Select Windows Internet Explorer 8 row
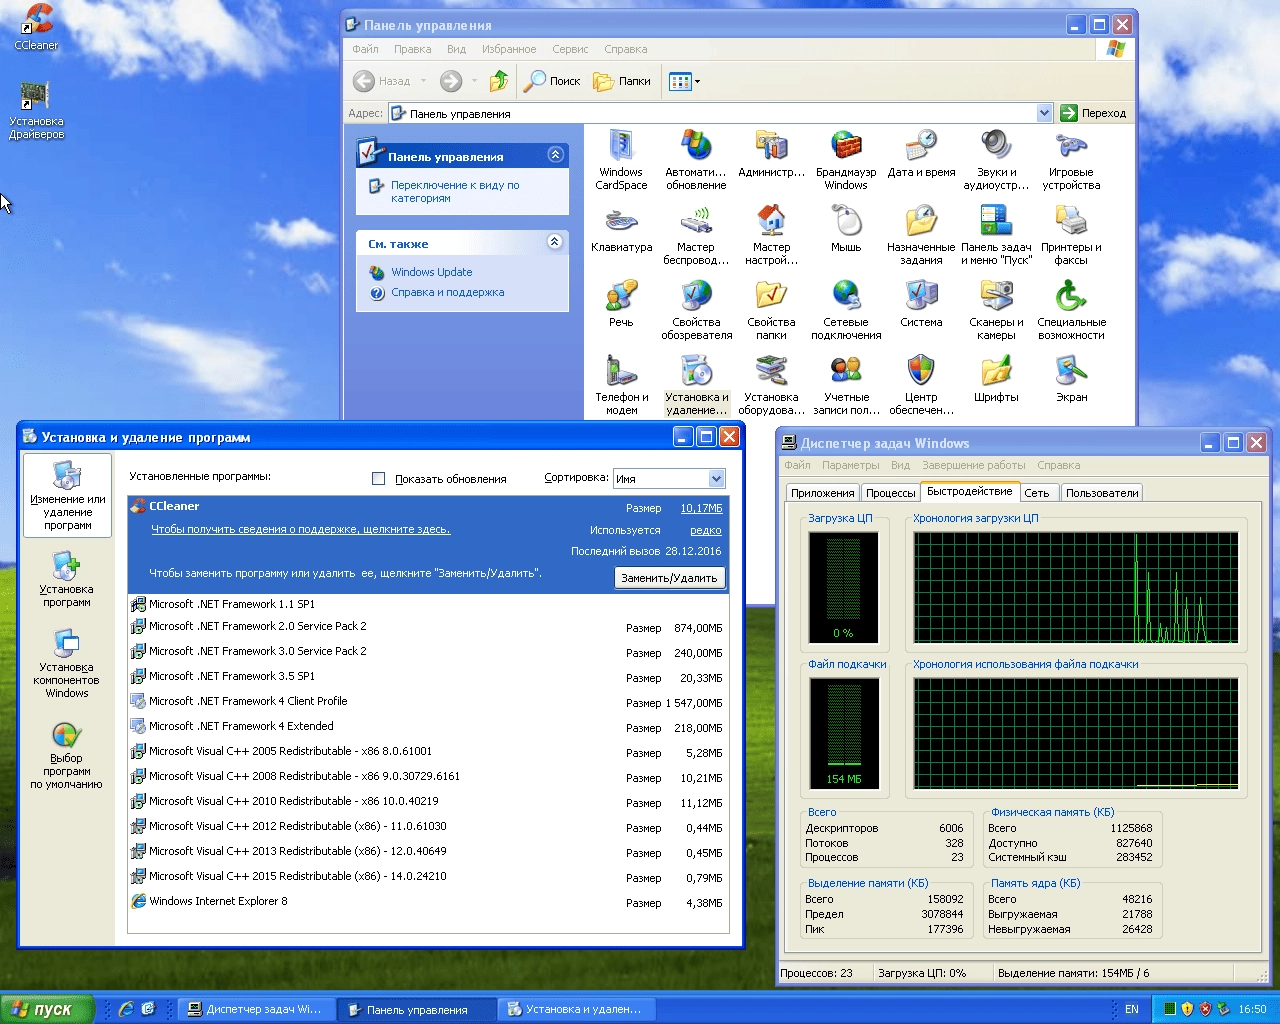 point(428,902)
